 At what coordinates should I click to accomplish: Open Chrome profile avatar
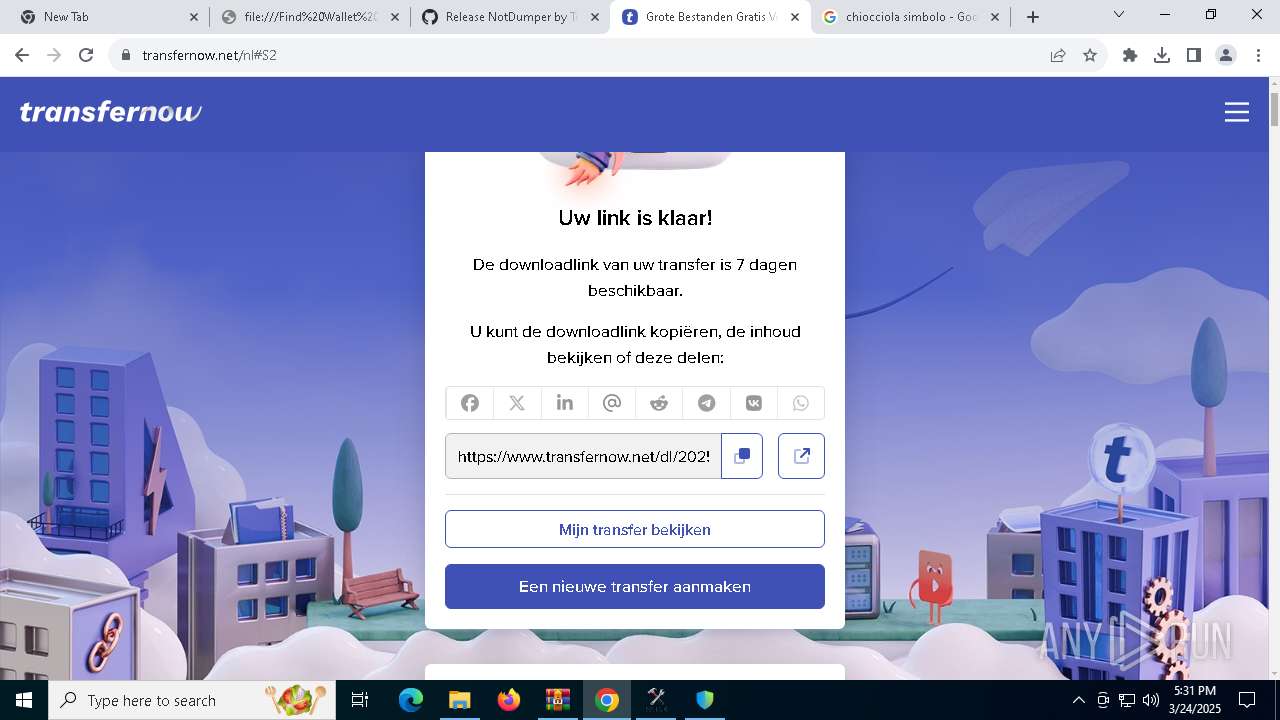point(1226,55)
